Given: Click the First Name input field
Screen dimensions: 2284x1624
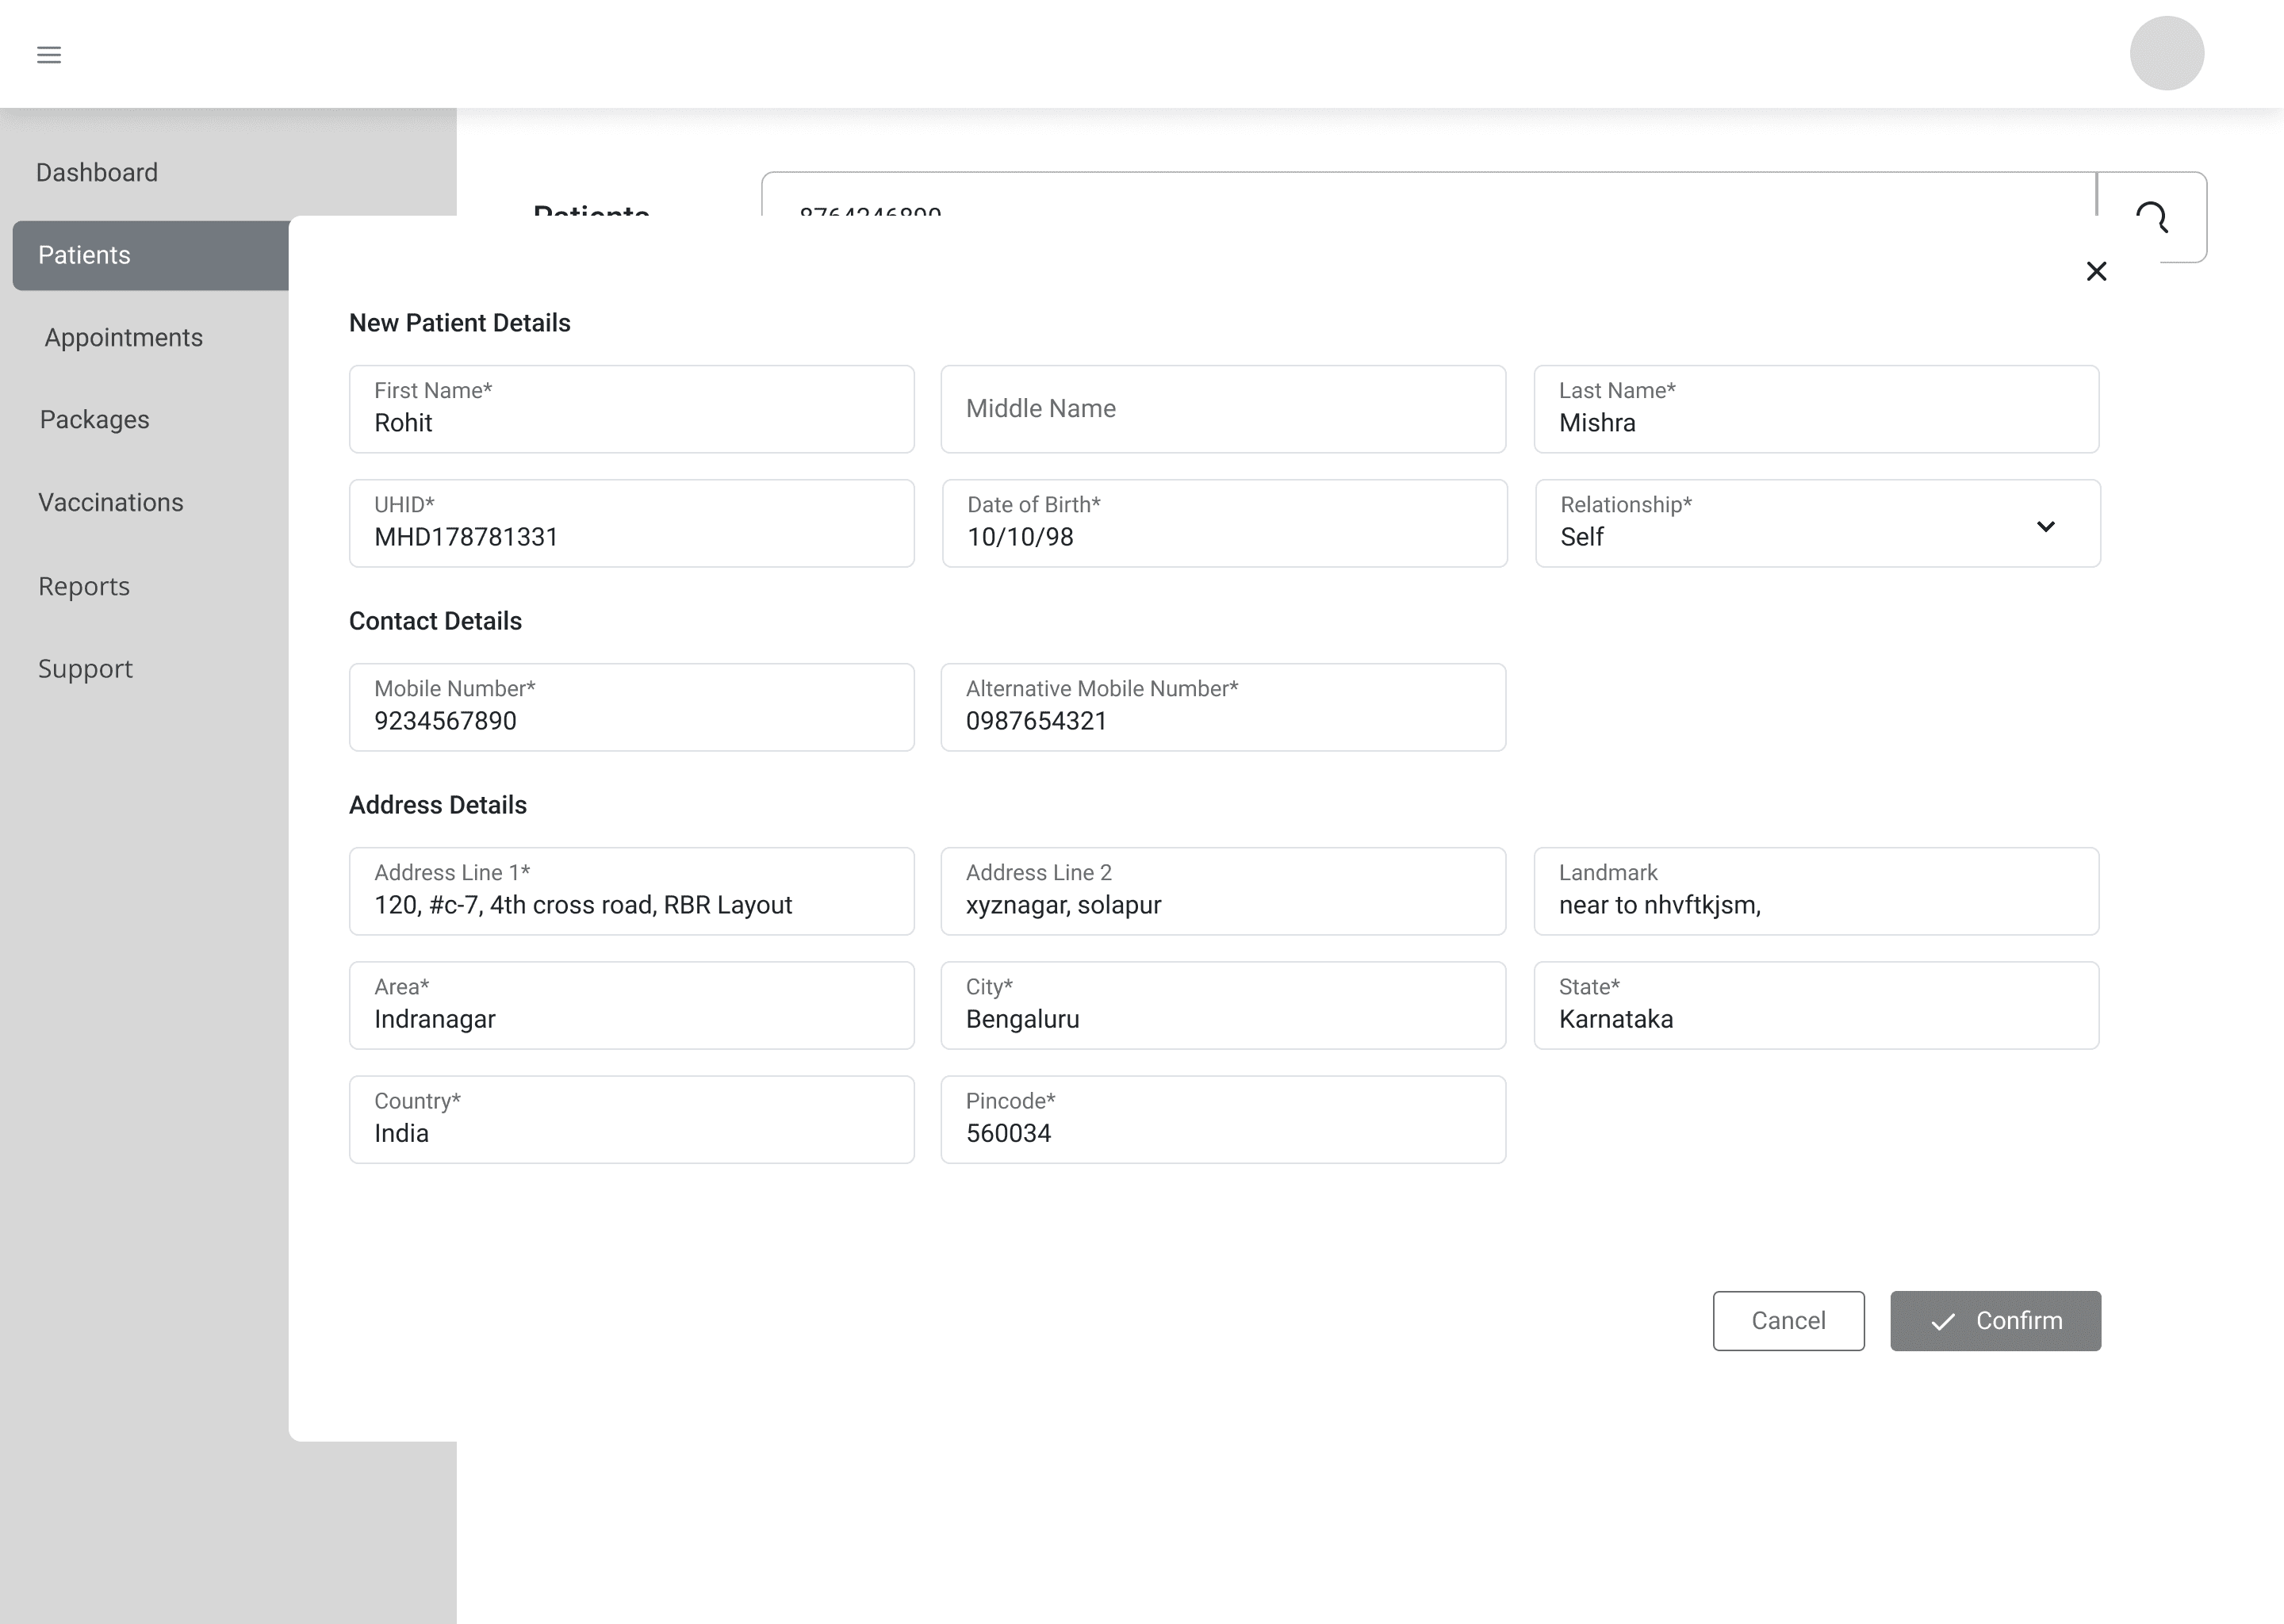Looking at the screenshot, I should coord(631,410).
